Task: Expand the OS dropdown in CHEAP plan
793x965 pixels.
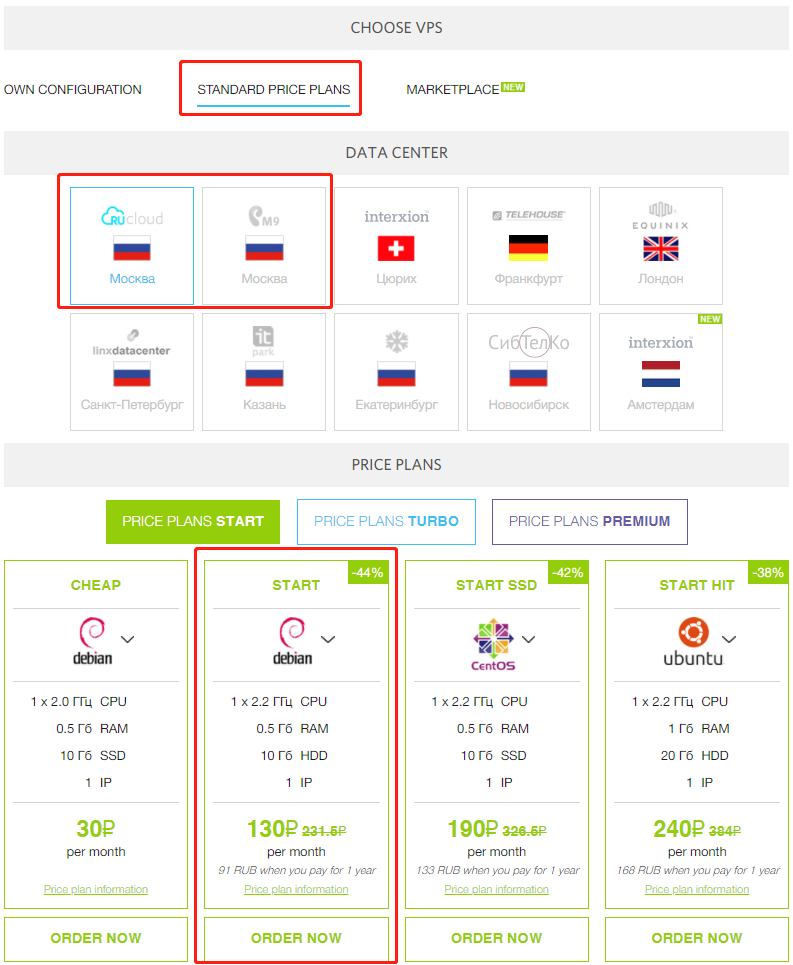Action: (127, 639)
